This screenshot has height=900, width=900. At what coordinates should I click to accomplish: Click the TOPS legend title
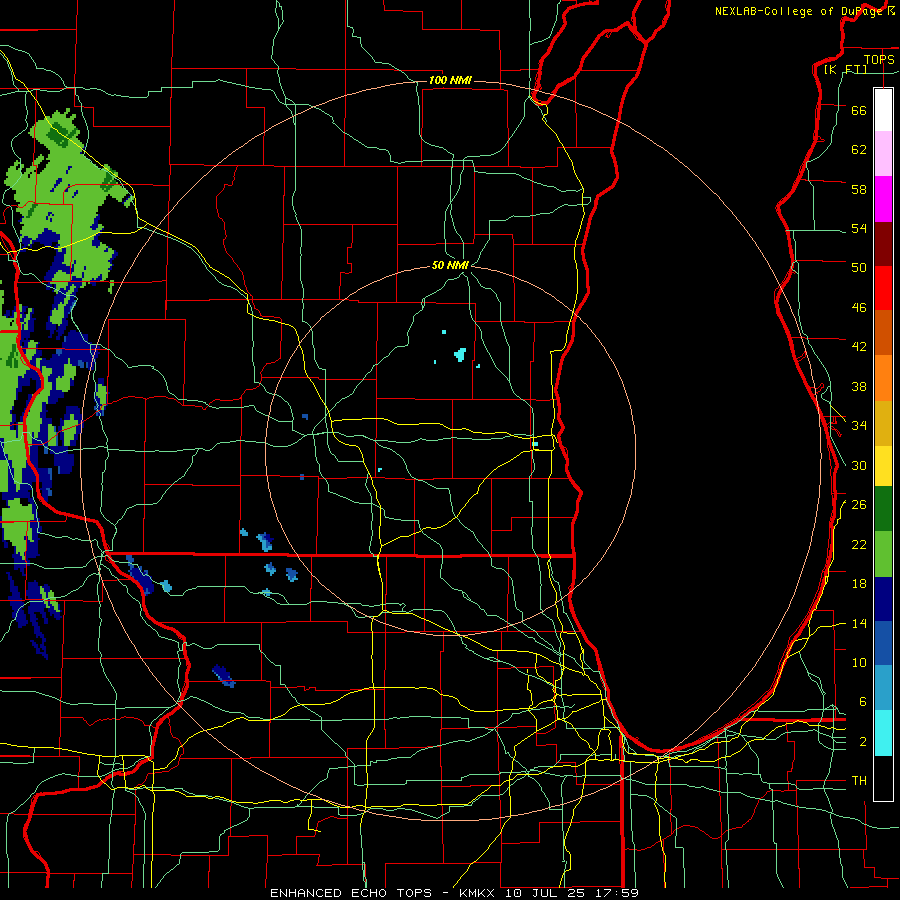(x=879, y=60)
